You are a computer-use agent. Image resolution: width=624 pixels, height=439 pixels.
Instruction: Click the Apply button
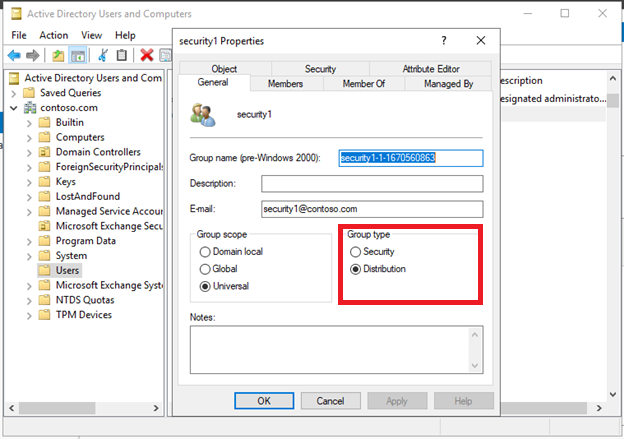click(397, 401)
